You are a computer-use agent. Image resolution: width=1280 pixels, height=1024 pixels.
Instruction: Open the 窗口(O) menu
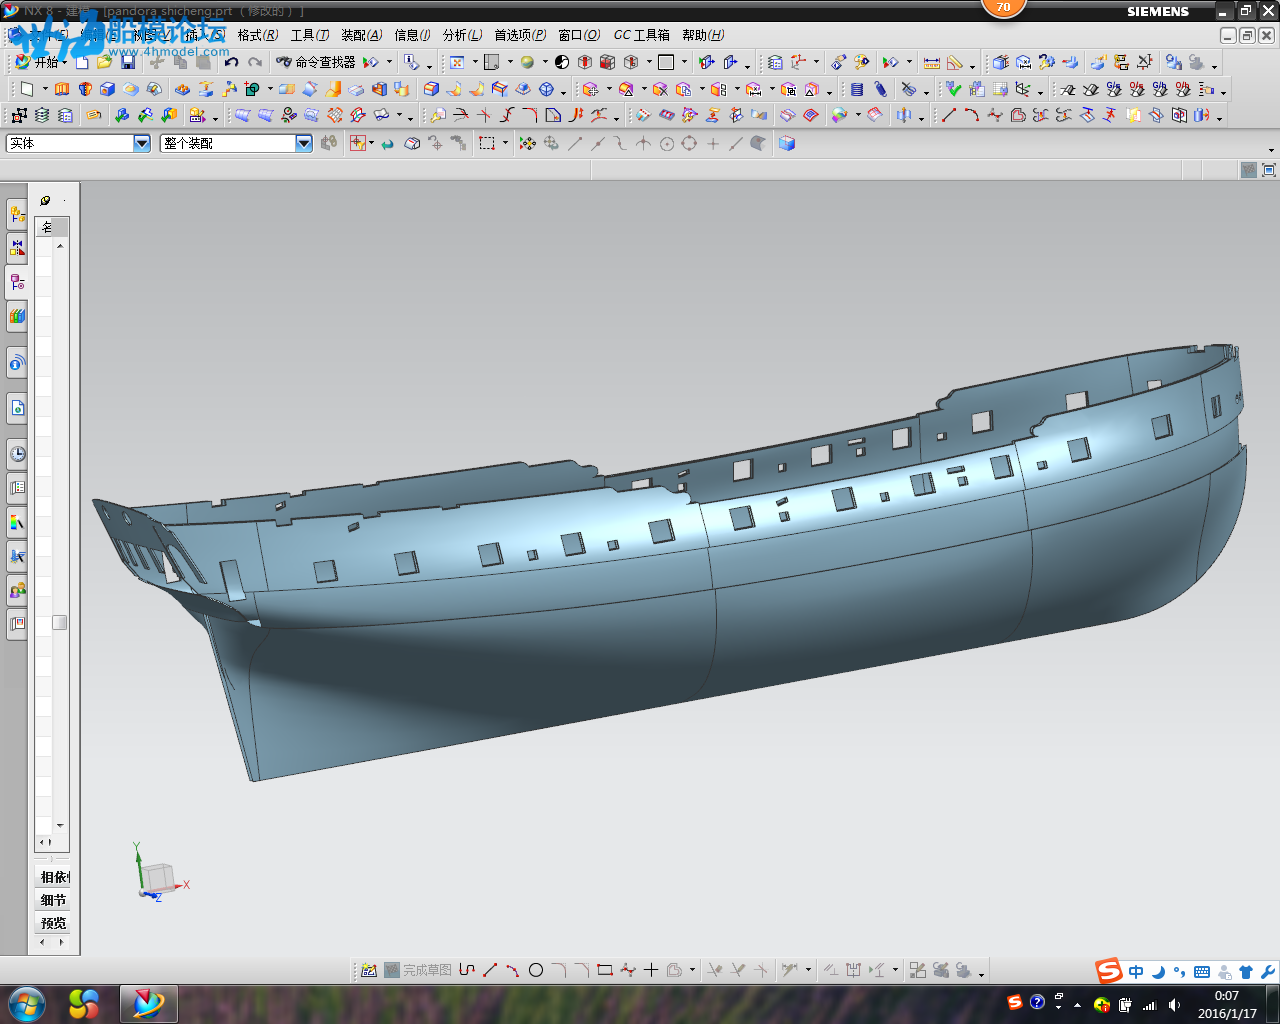pos(579,35)
